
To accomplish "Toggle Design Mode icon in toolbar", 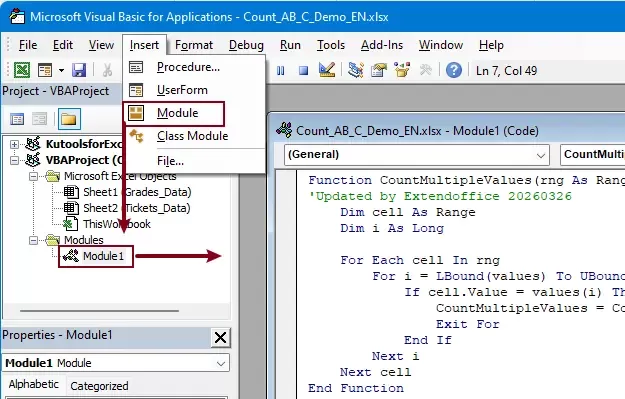I will click(x=327, y=70).
